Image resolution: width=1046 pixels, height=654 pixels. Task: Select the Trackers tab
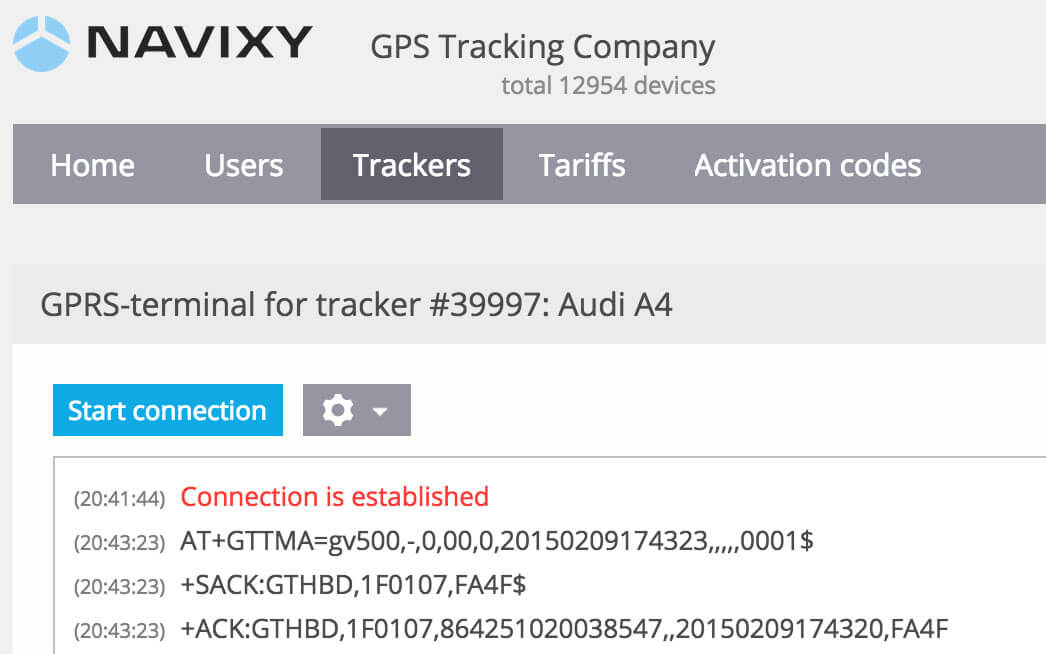pos(412,164)
